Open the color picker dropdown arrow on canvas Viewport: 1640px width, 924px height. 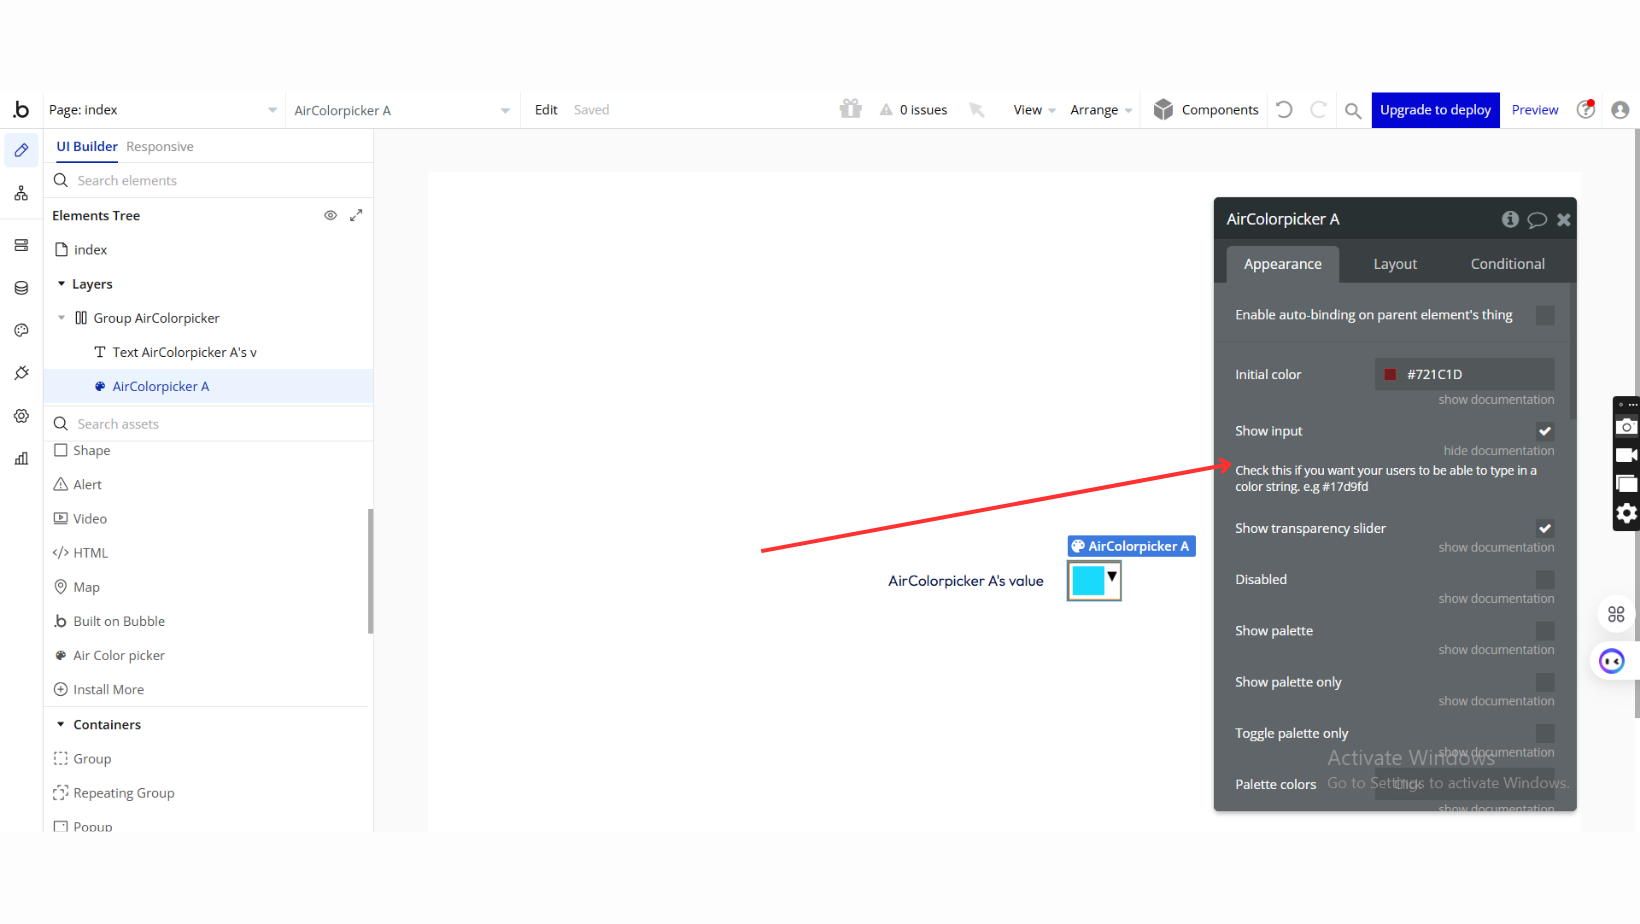tap(1111, 576)
